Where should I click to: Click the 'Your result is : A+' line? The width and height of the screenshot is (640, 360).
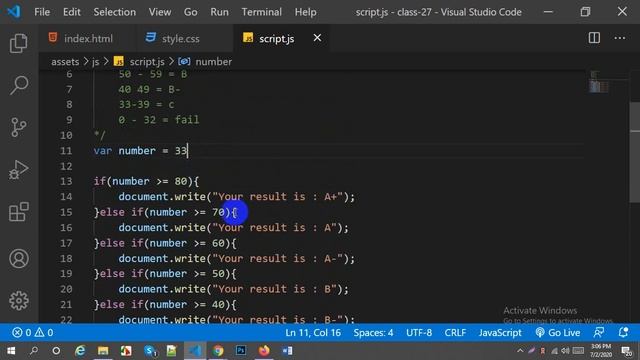237,197
